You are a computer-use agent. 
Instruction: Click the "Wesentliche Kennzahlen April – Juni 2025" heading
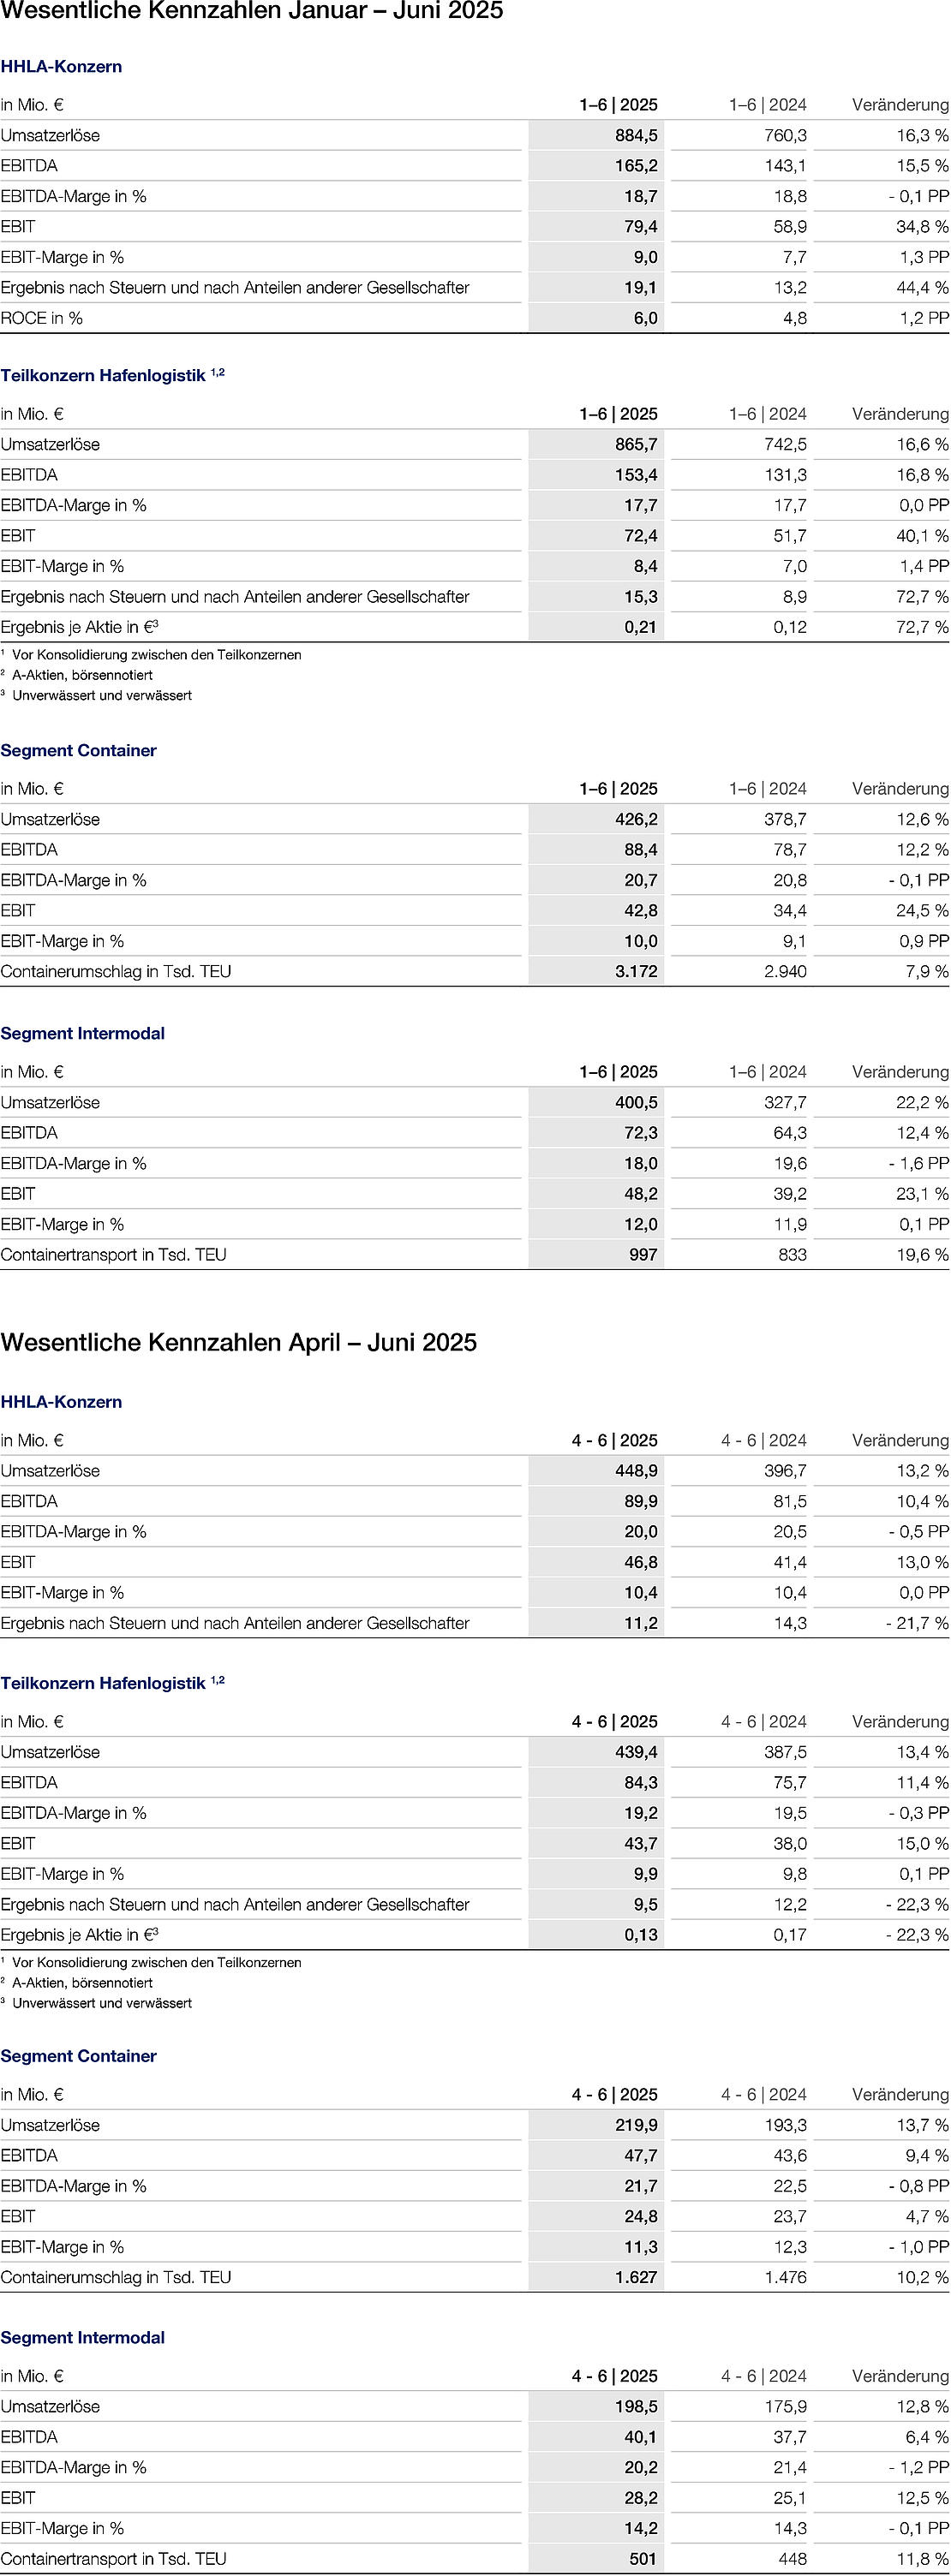pyautogui.click(x=239, y=1342)
